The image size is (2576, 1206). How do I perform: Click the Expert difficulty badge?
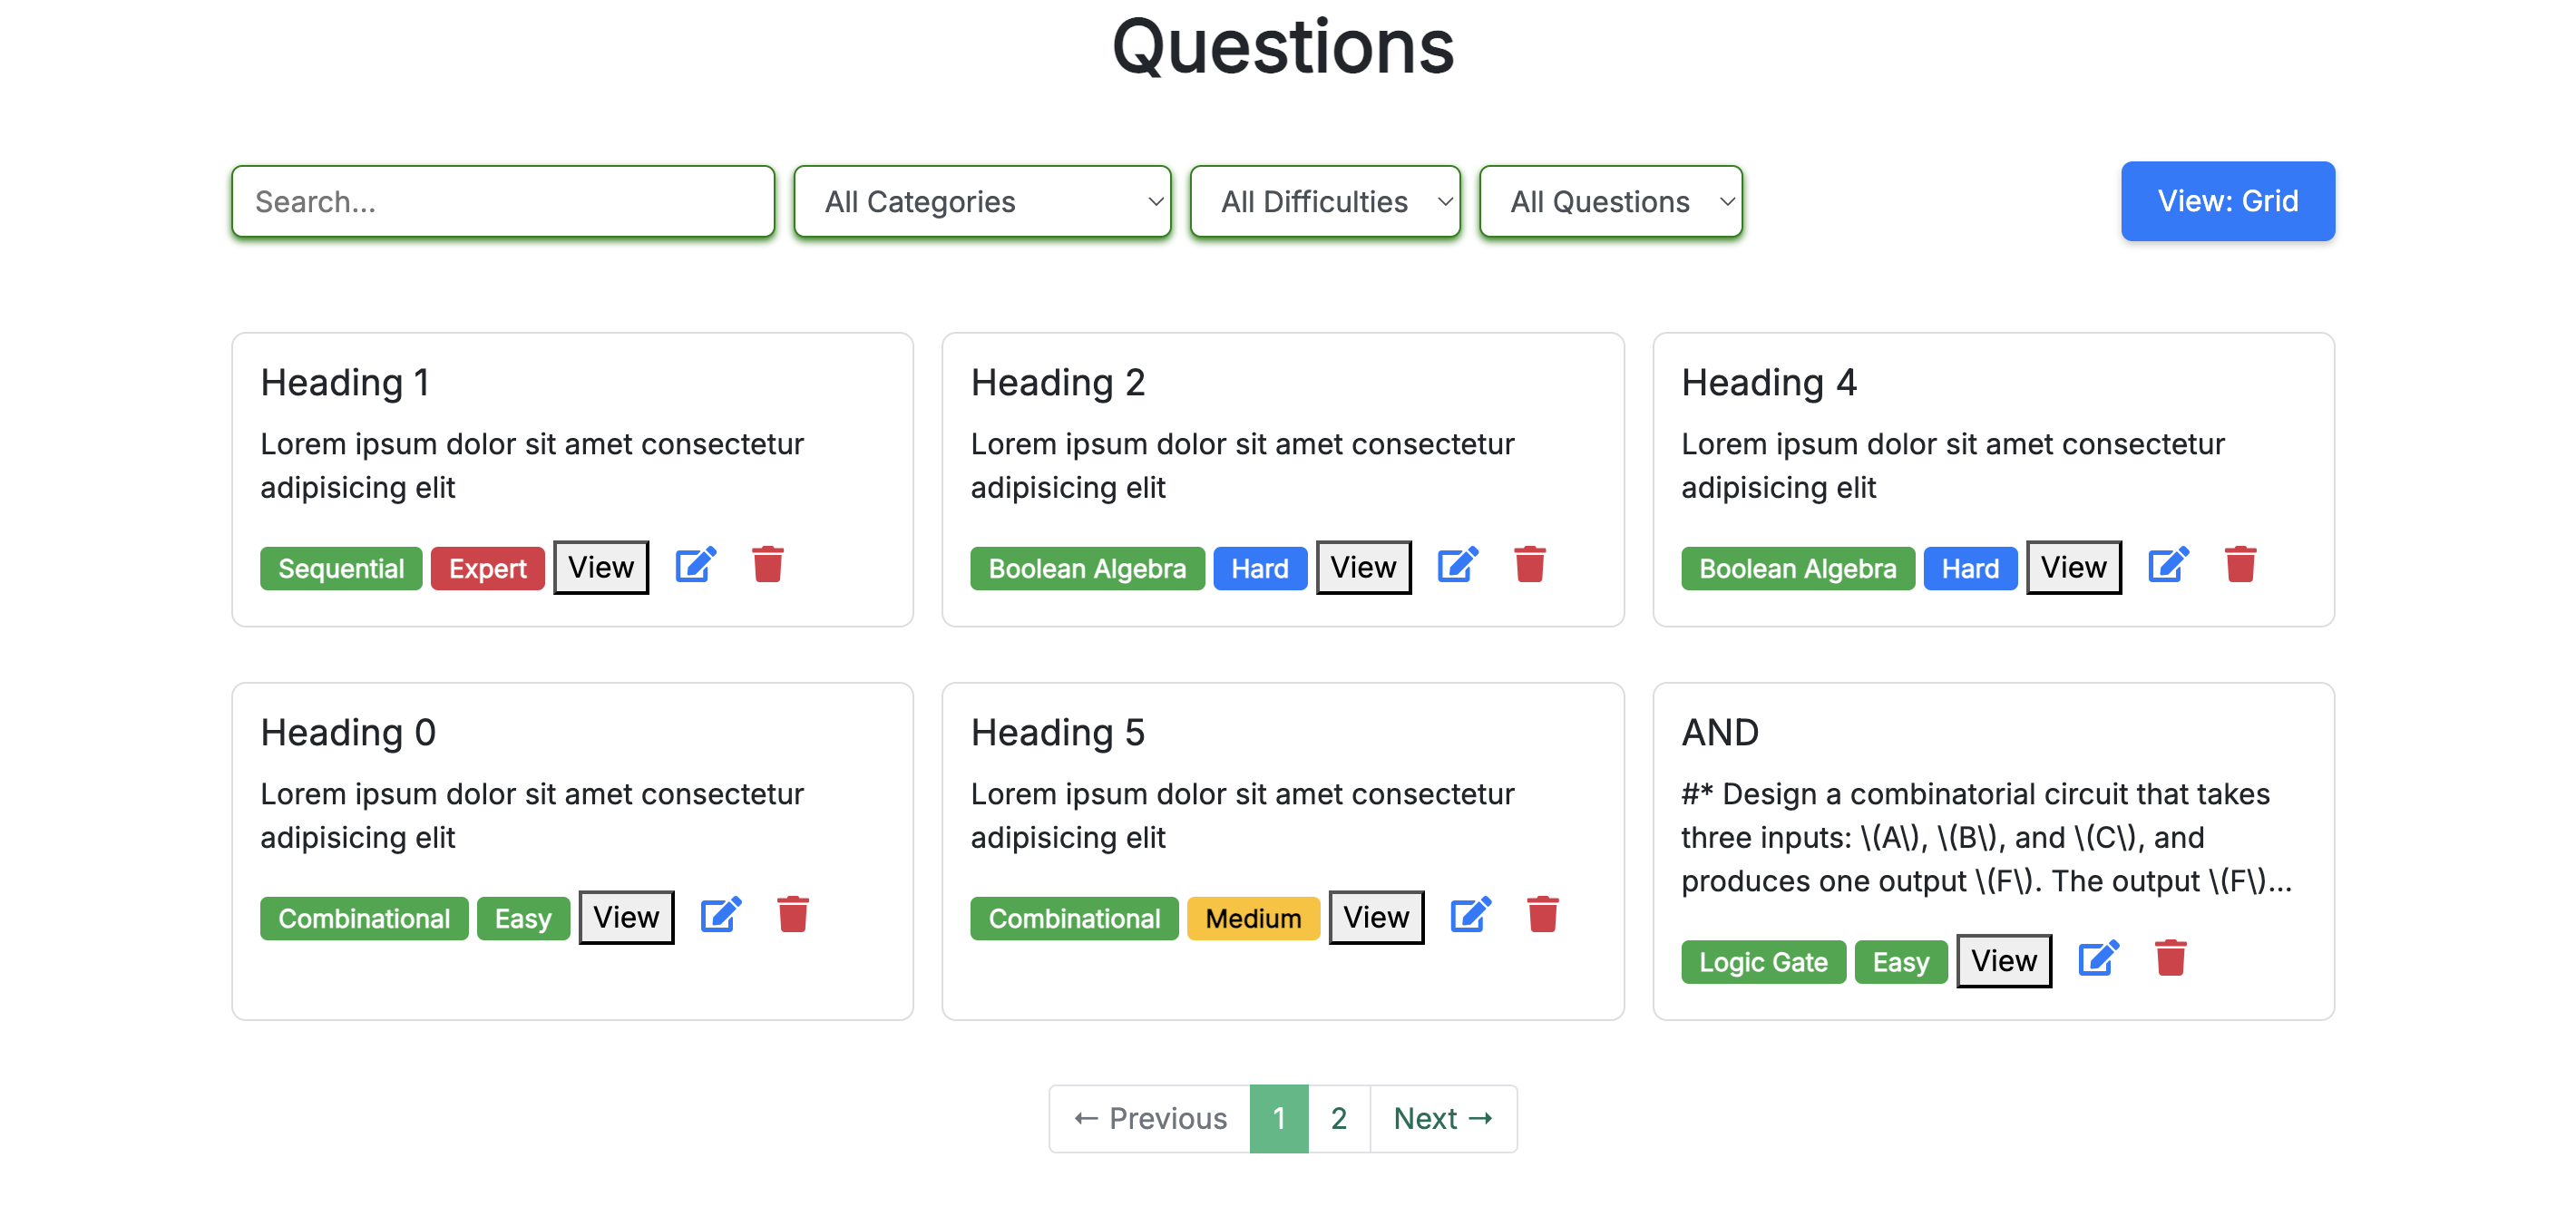[487, 568]
